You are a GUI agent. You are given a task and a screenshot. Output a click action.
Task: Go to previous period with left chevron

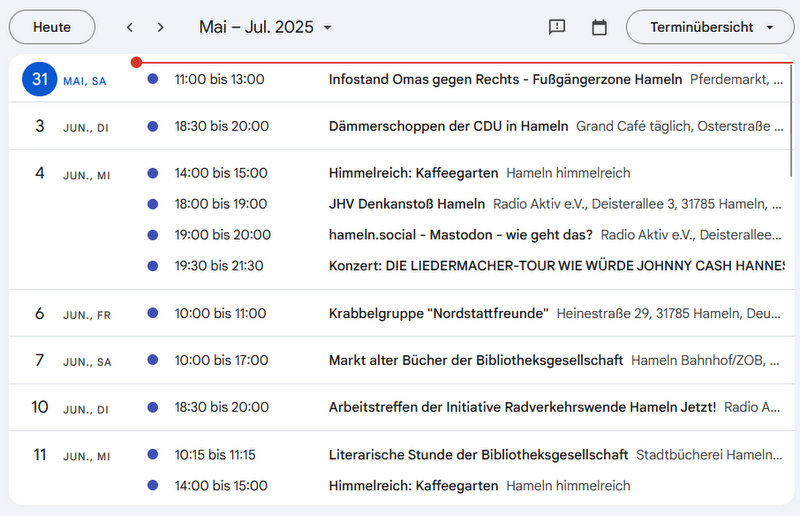coord(130,27)
